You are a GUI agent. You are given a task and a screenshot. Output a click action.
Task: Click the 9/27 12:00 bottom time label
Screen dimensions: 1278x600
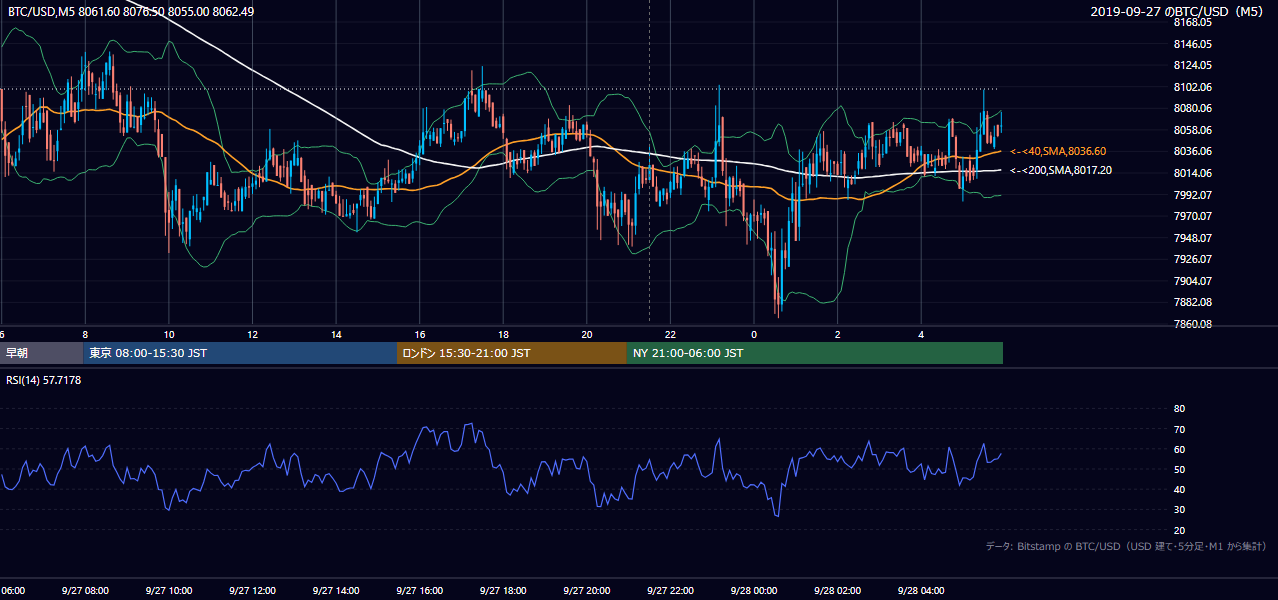[252, 591]
